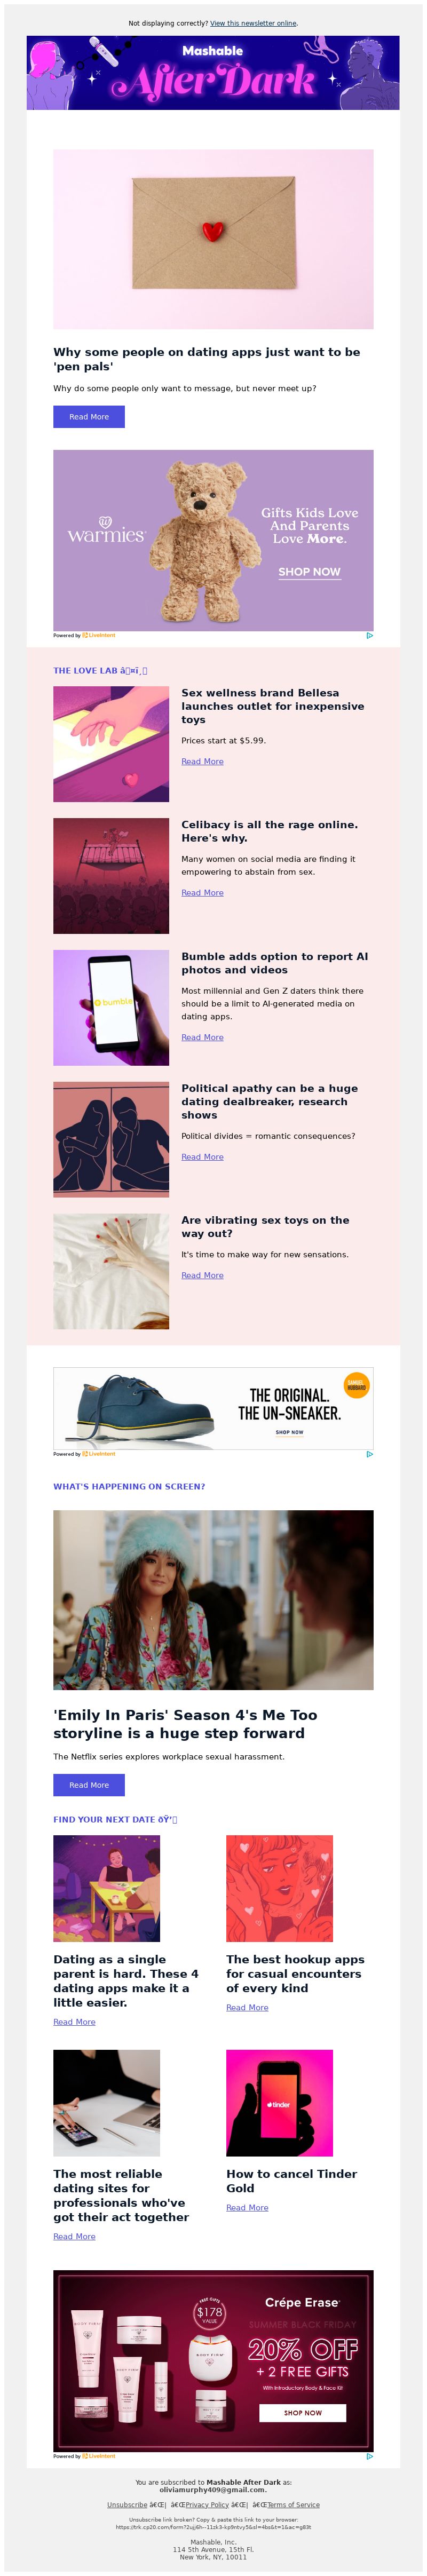Click the AdChoices icon beside Warmies ad

pos(370,635)
